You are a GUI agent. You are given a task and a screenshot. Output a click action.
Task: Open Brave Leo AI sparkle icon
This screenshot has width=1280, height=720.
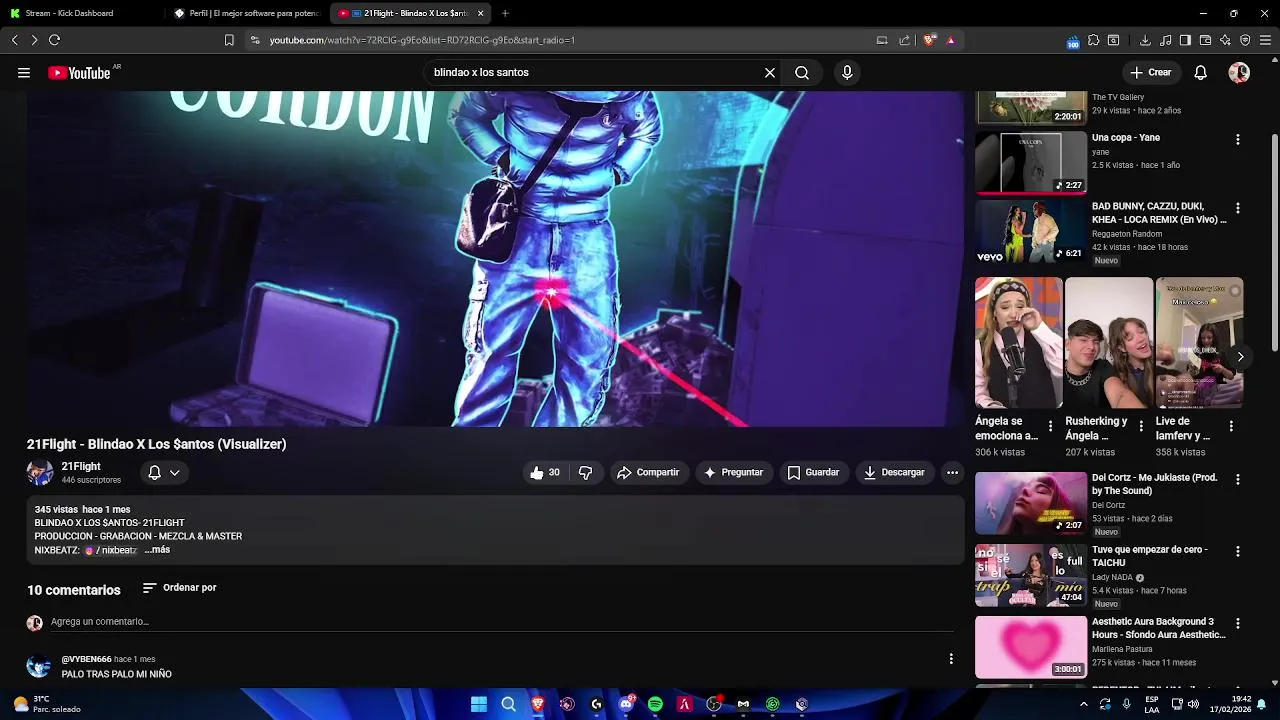click(1225, 40)
